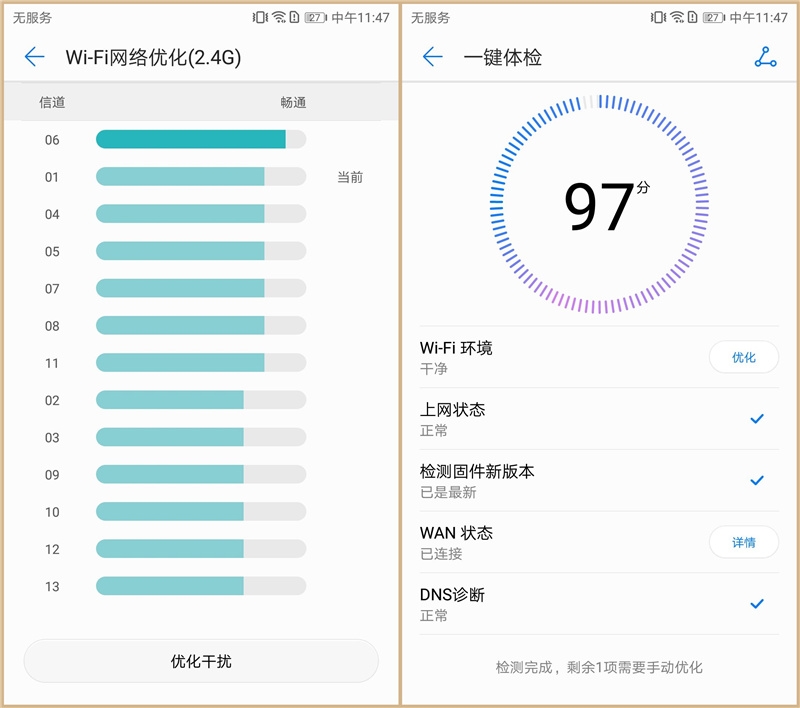The image size is (800, 708).
Task: Tap the checkmark next to 检测固件新版本
Action: pos(756,482)
